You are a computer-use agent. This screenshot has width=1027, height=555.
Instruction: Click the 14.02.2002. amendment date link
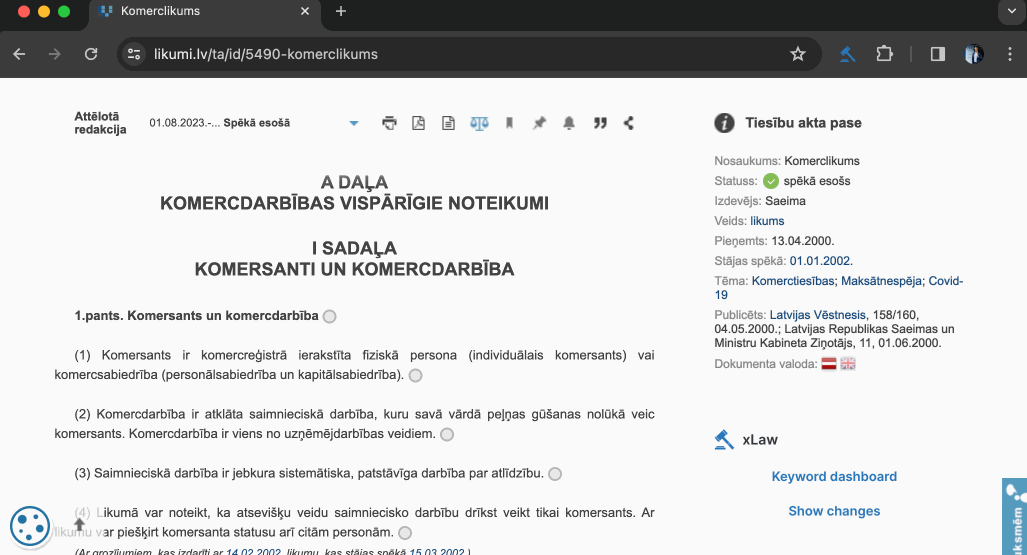click(253, 552)
